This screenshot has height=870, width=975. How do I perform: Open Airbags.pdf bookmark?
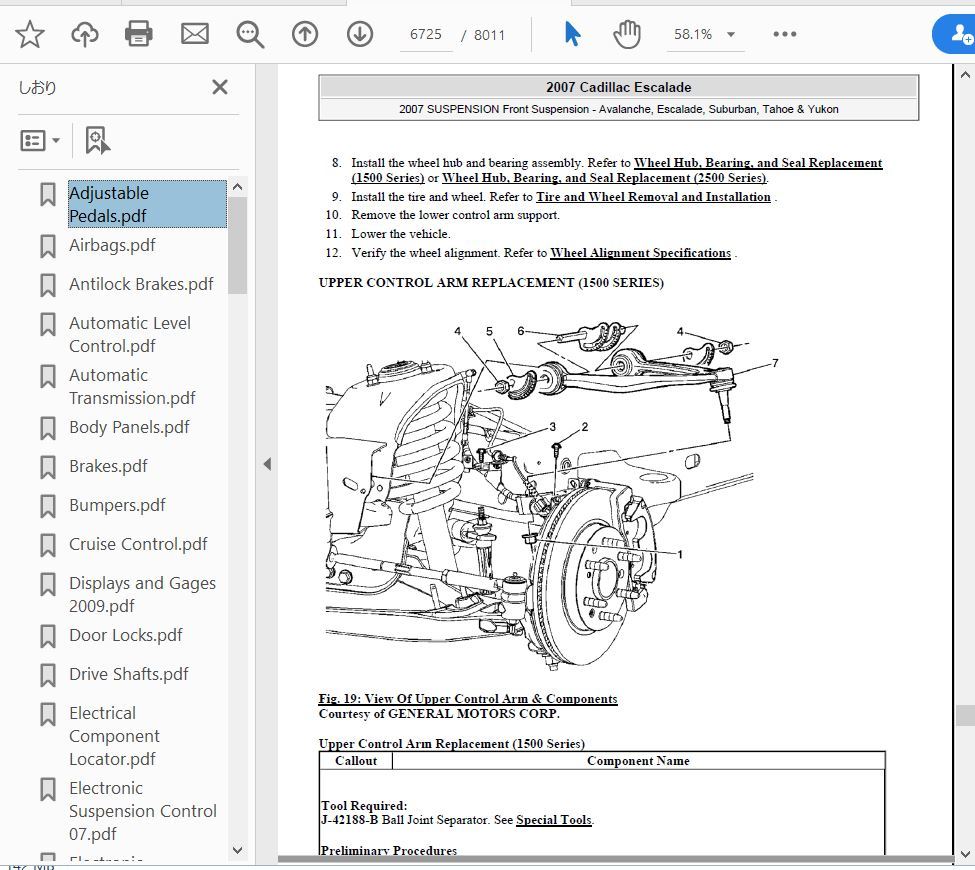click(112, 245)
